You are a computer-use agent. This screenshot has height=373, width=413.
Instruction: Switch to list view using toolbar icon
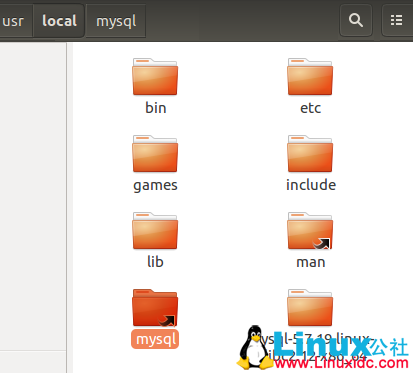tap(397, 20)
